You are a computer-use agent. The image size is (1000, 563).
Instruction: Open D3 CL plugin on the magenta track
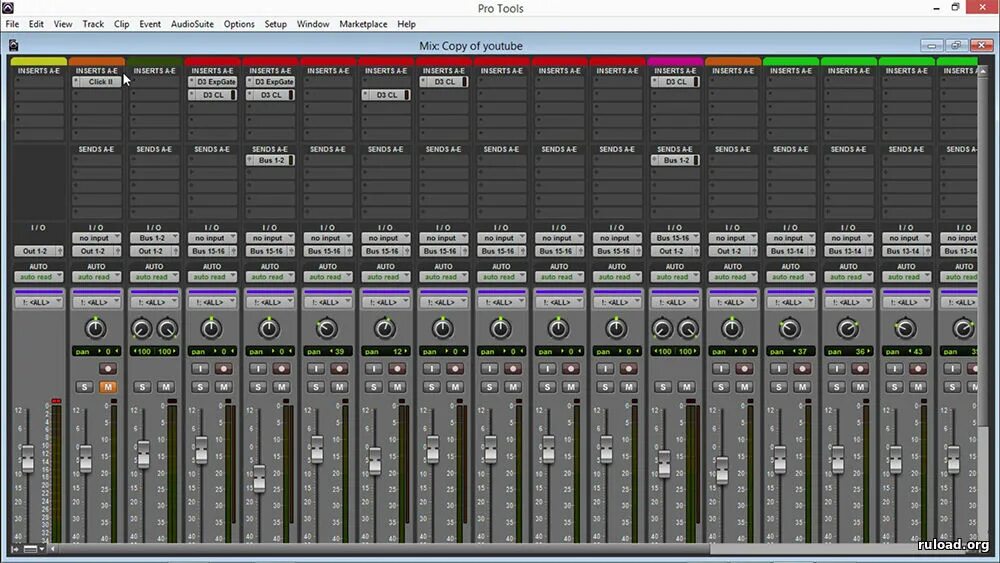675,82
